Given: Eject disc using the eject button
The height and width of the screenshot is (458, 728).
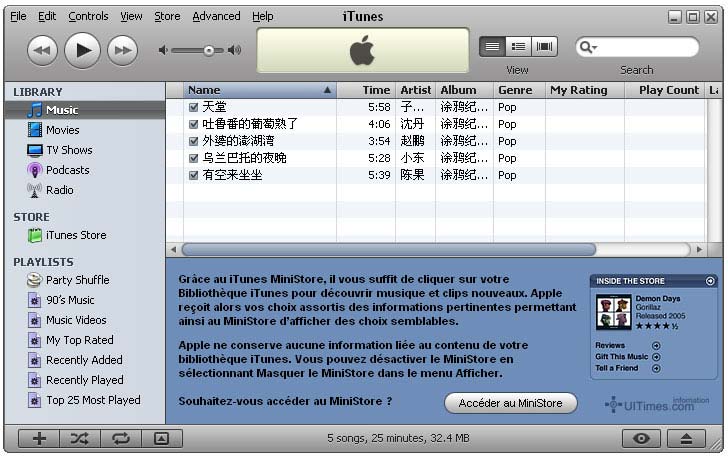Looking at the screenshot, I should click(x=686, y=438).
